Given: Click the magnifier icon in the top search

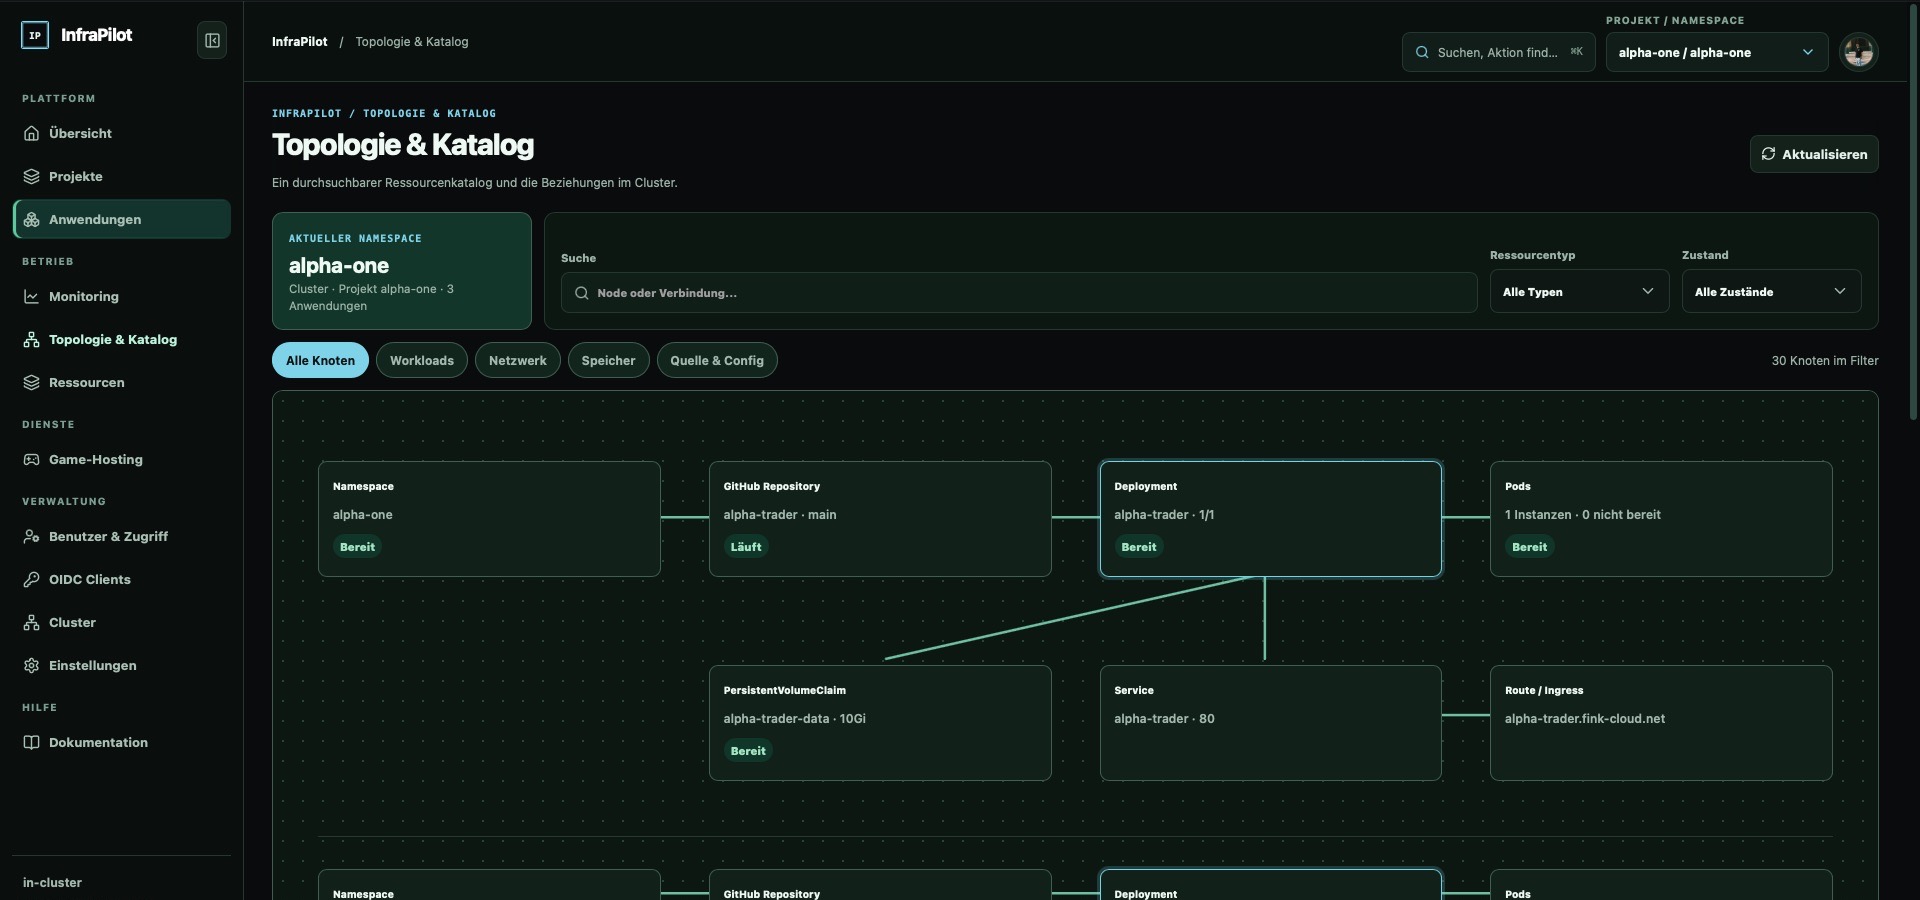Looking at the screenshot, I should tap(1422, 52).
